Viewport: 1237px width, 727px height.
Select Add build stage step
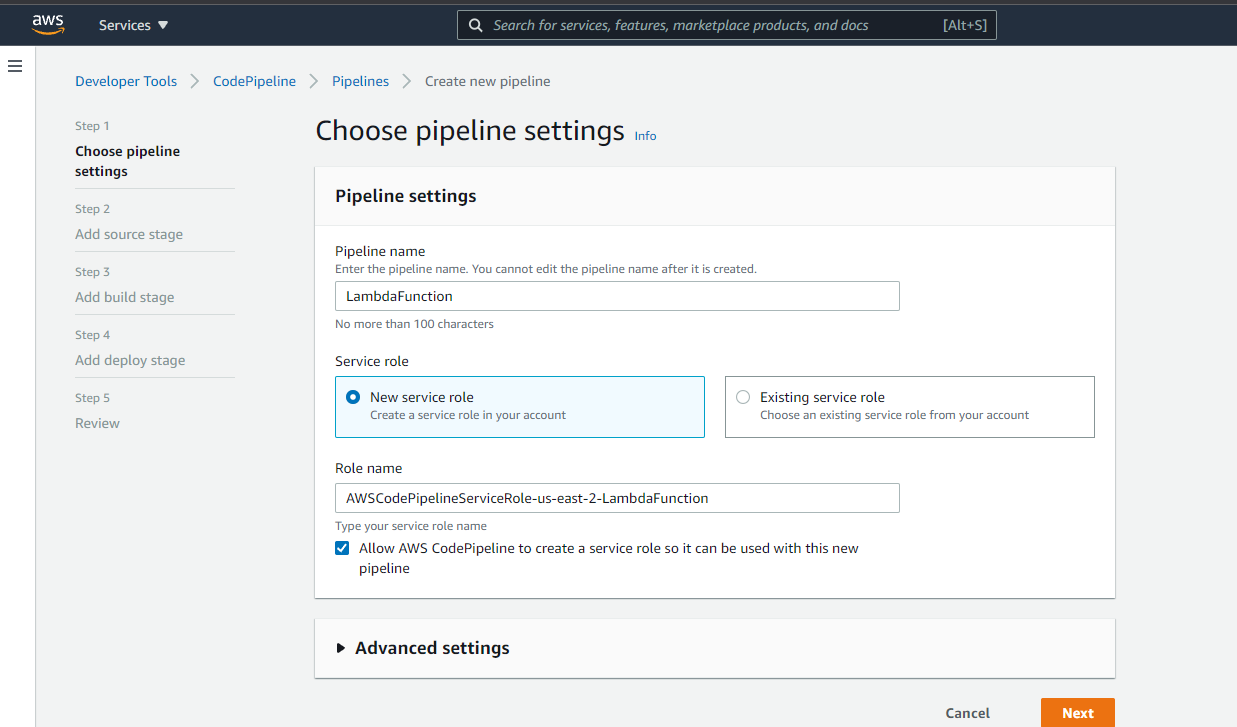tap(124, 297)
